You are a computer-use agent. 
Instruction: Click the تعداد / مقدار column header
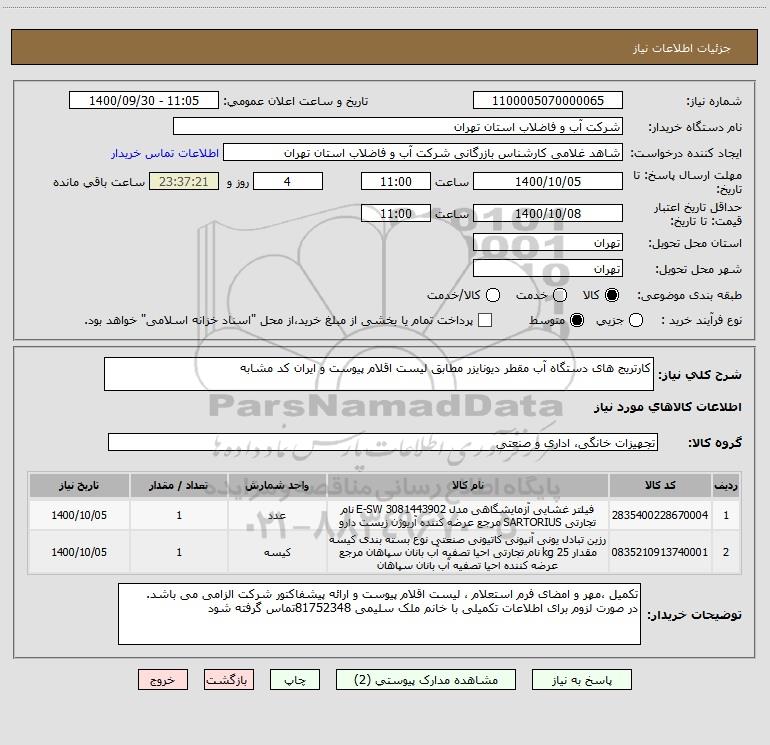click(179, 485)
